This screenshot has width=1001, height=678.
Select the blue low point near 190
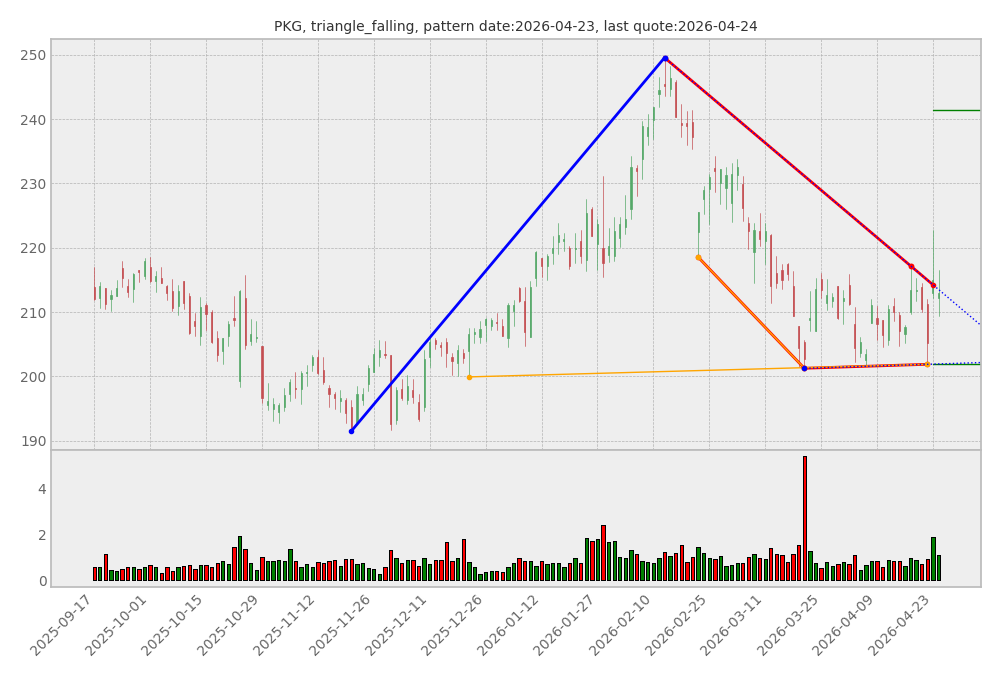(x=351, y=431)
